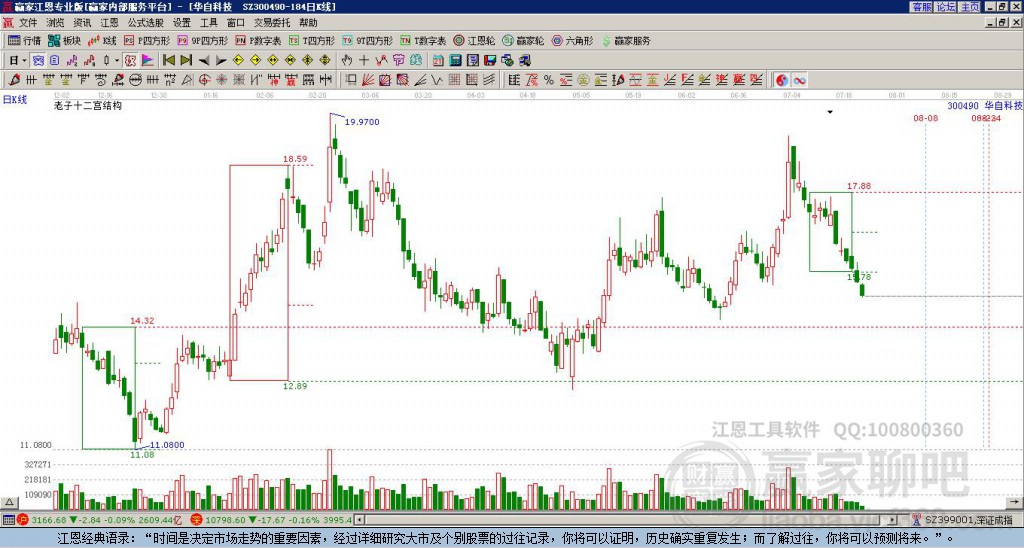Jump to last bar with skip-end icon
Image resolution: width=1024 pixels, height=548 pixels.
[186, 61]
